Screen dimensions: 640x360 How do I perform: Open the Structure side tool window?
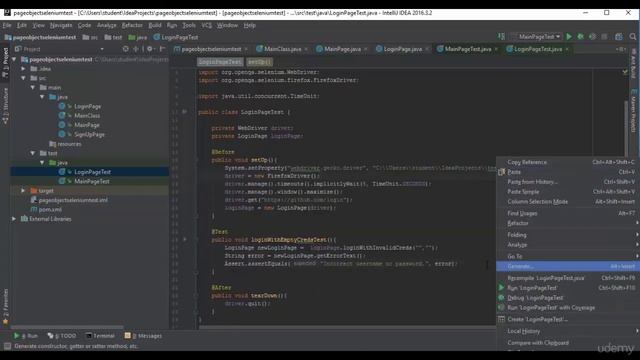click(5, 105)
